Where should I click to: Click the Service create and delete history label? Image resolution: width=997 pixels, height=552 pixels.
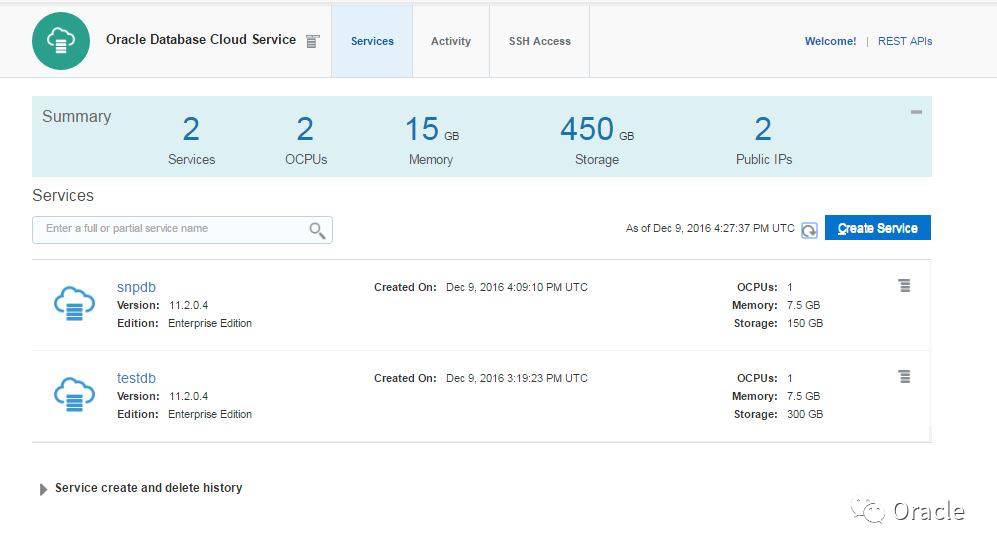point(148,488)
